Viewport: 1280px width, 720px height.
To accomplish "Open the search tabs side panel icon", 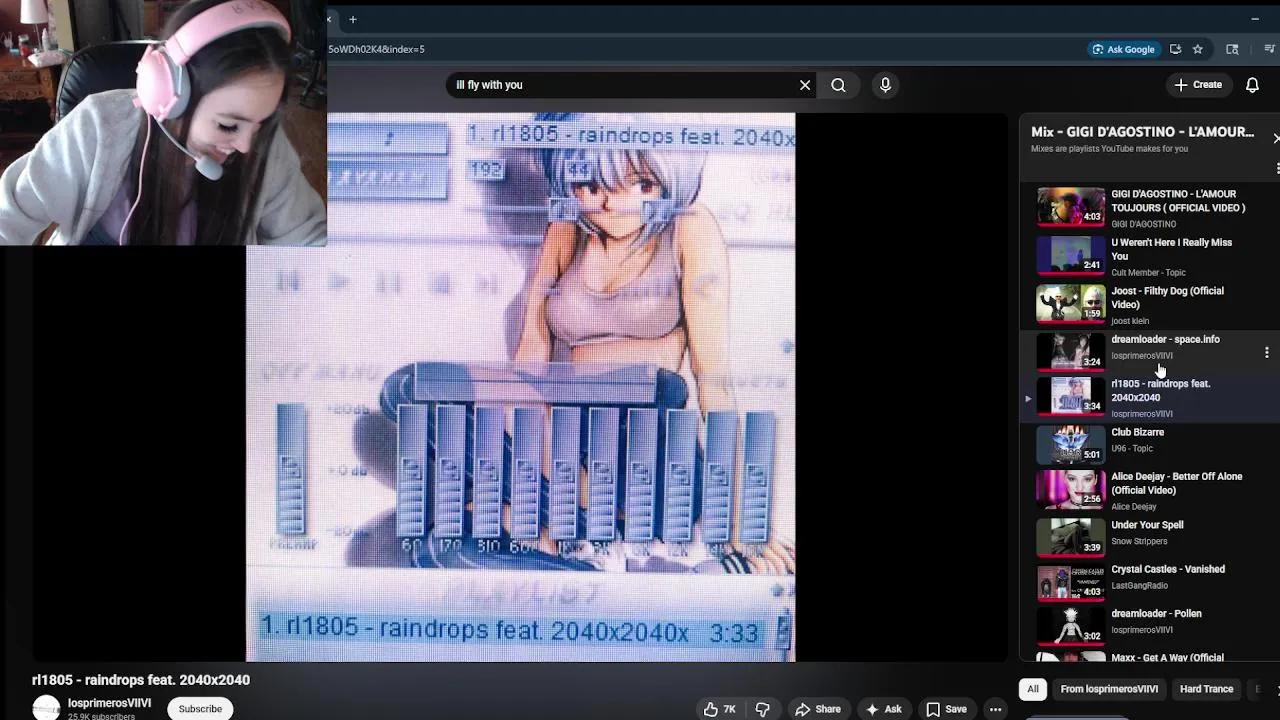I will [1232, 49].
